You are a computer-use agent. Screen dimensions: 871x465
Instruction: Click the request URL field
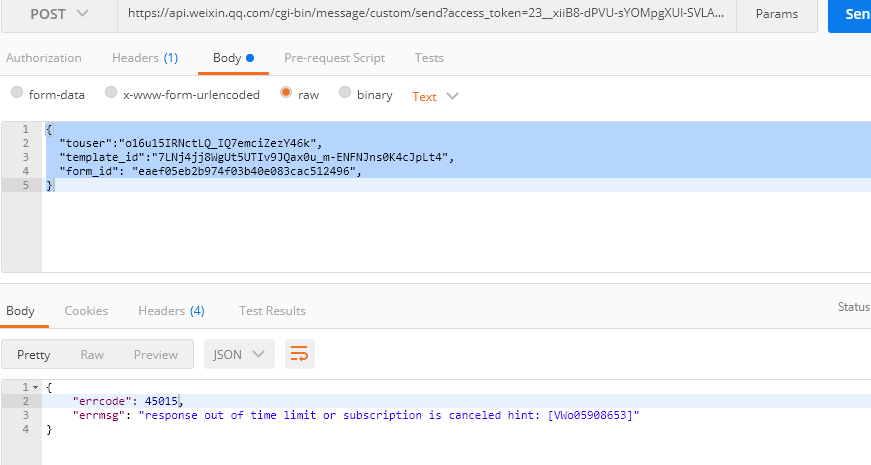426,14
